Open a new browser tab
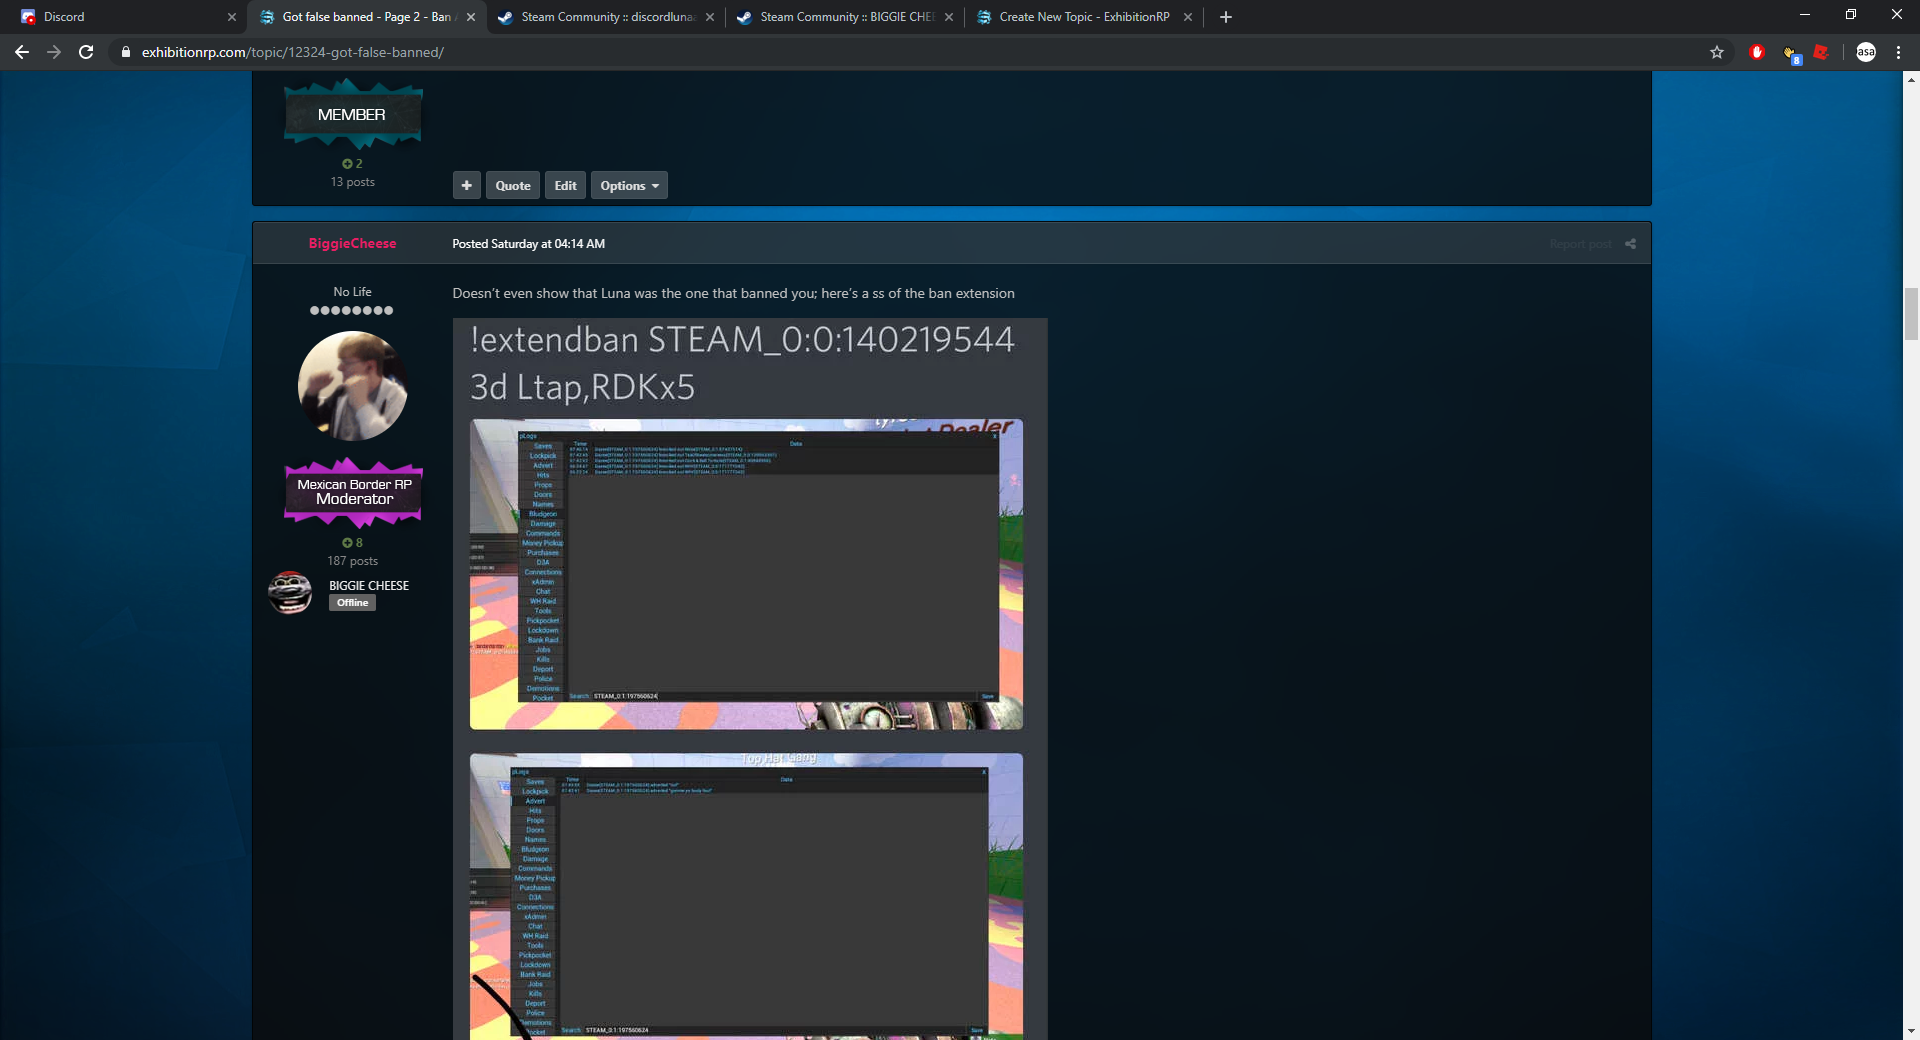The image size is (1920, 1040). tap(1226, 17)
